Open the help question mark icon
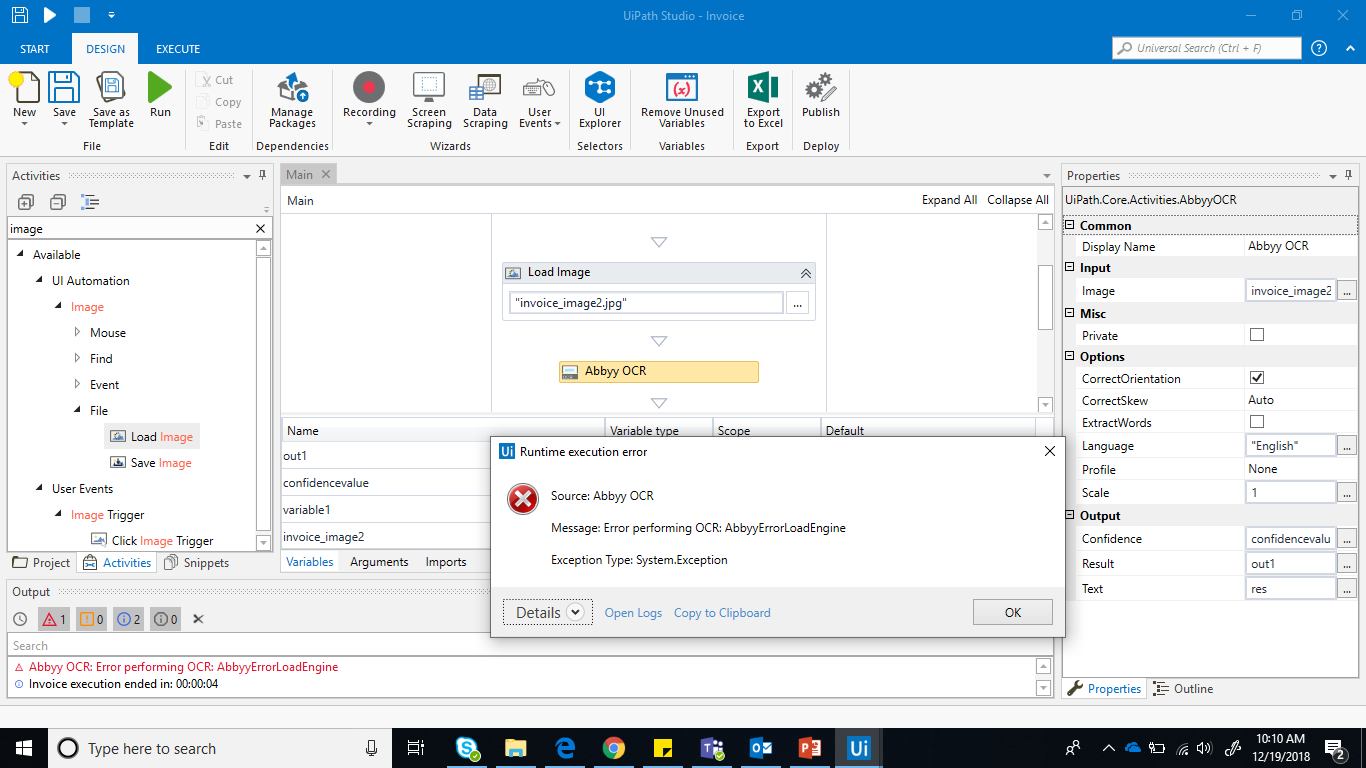This screenshot has height=768, width=1366. click(x=1319, y=48)
